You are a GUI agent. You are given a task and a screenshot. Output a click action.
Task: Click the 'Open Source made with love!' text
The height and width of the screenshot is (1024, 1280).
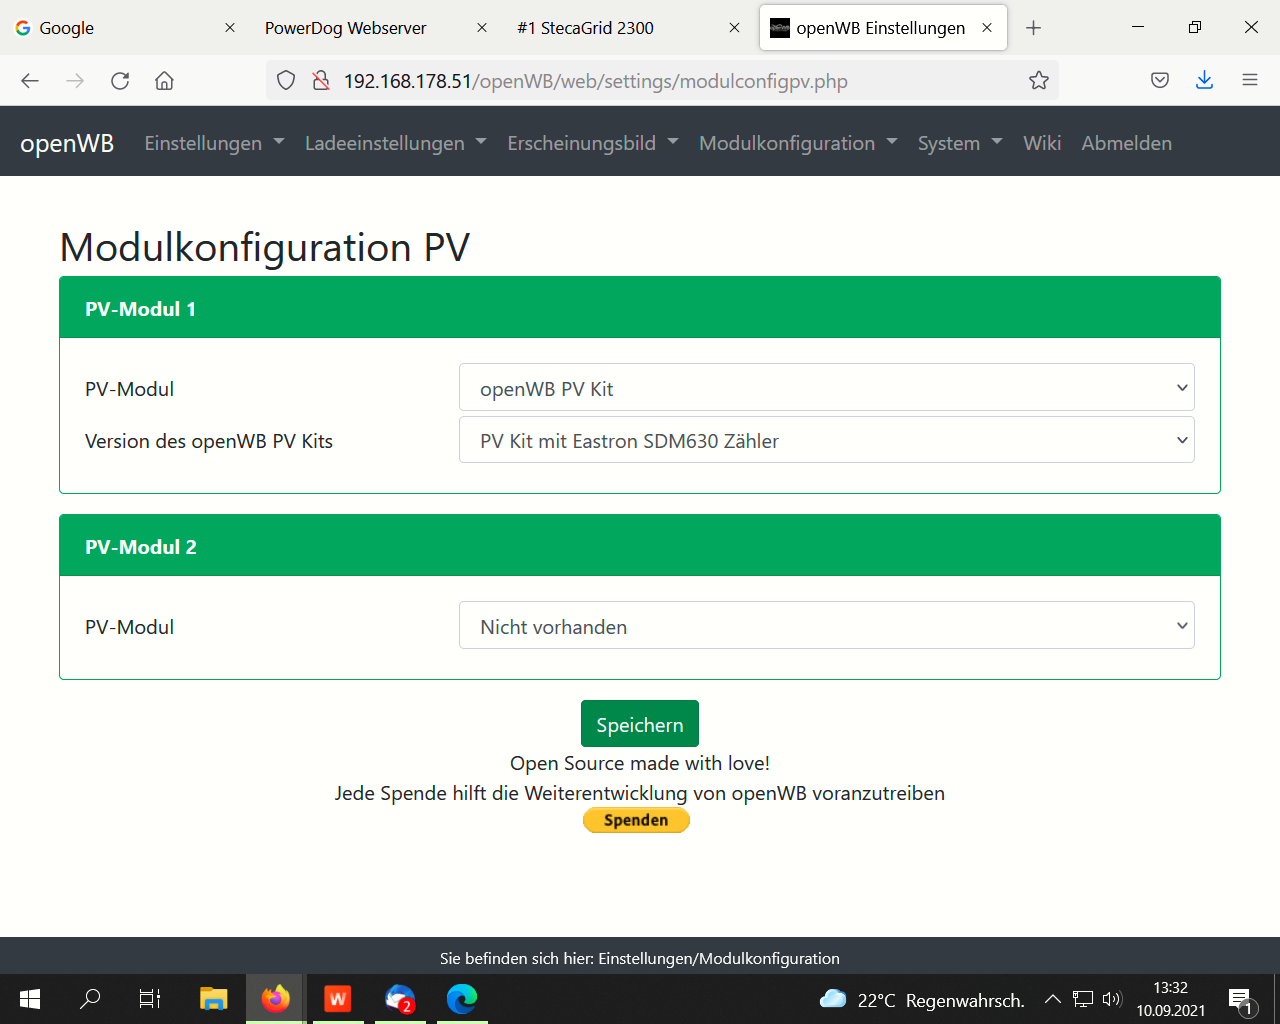coord(640,763)
